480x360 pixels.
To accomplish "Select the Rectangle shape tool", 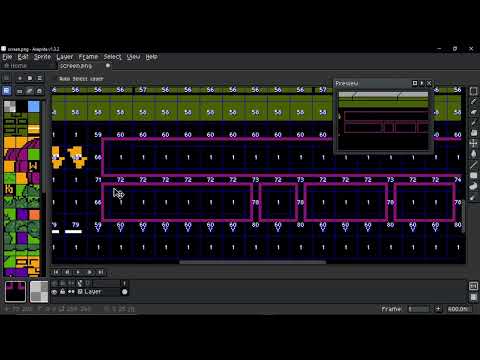I will tap(473, 176).
